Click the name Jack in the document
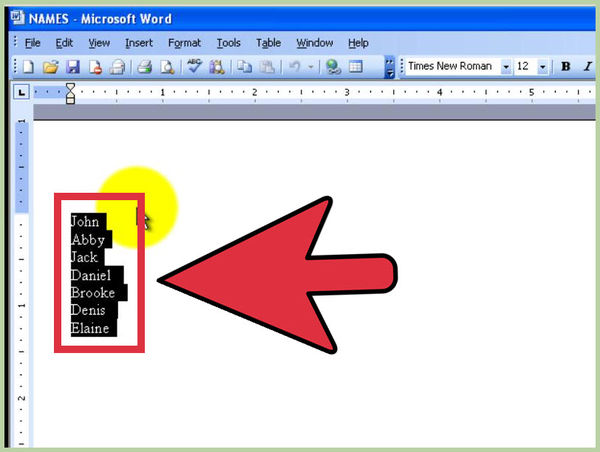Image resolution: width=600 pixels, height=452 pixels. [x=84, y=257]
